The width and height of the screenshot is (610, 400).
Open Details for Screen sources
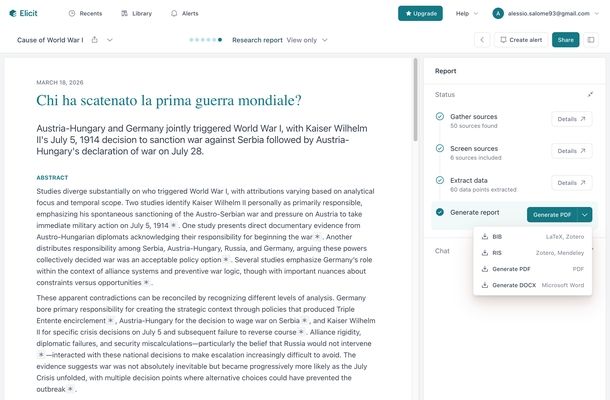click(571, 151)
